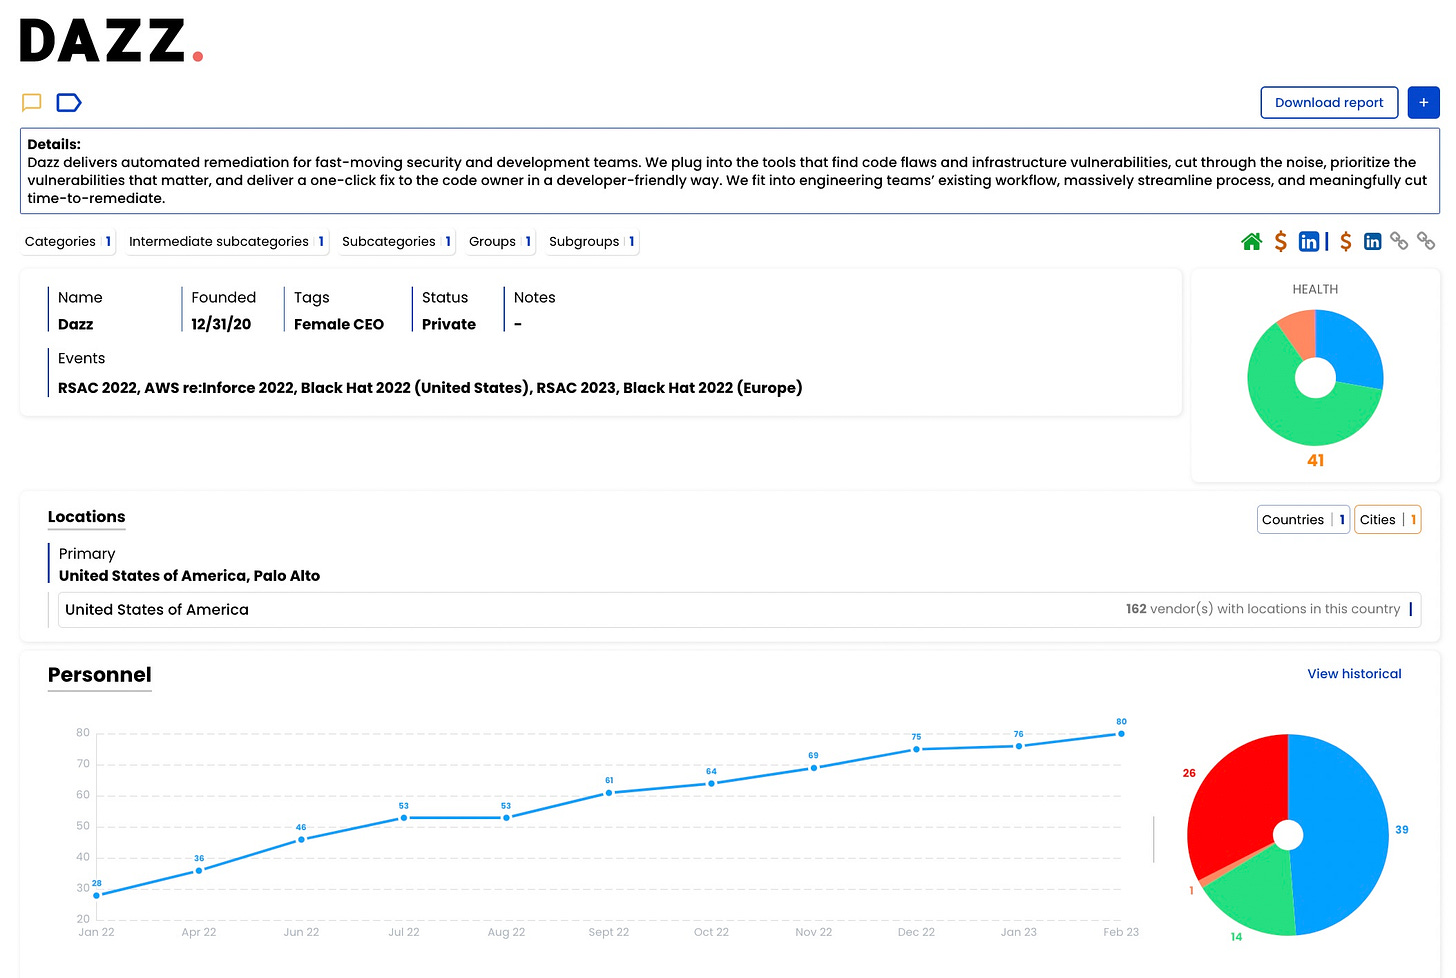Click the HEALTH label above the donut

tap(1315, 289)
